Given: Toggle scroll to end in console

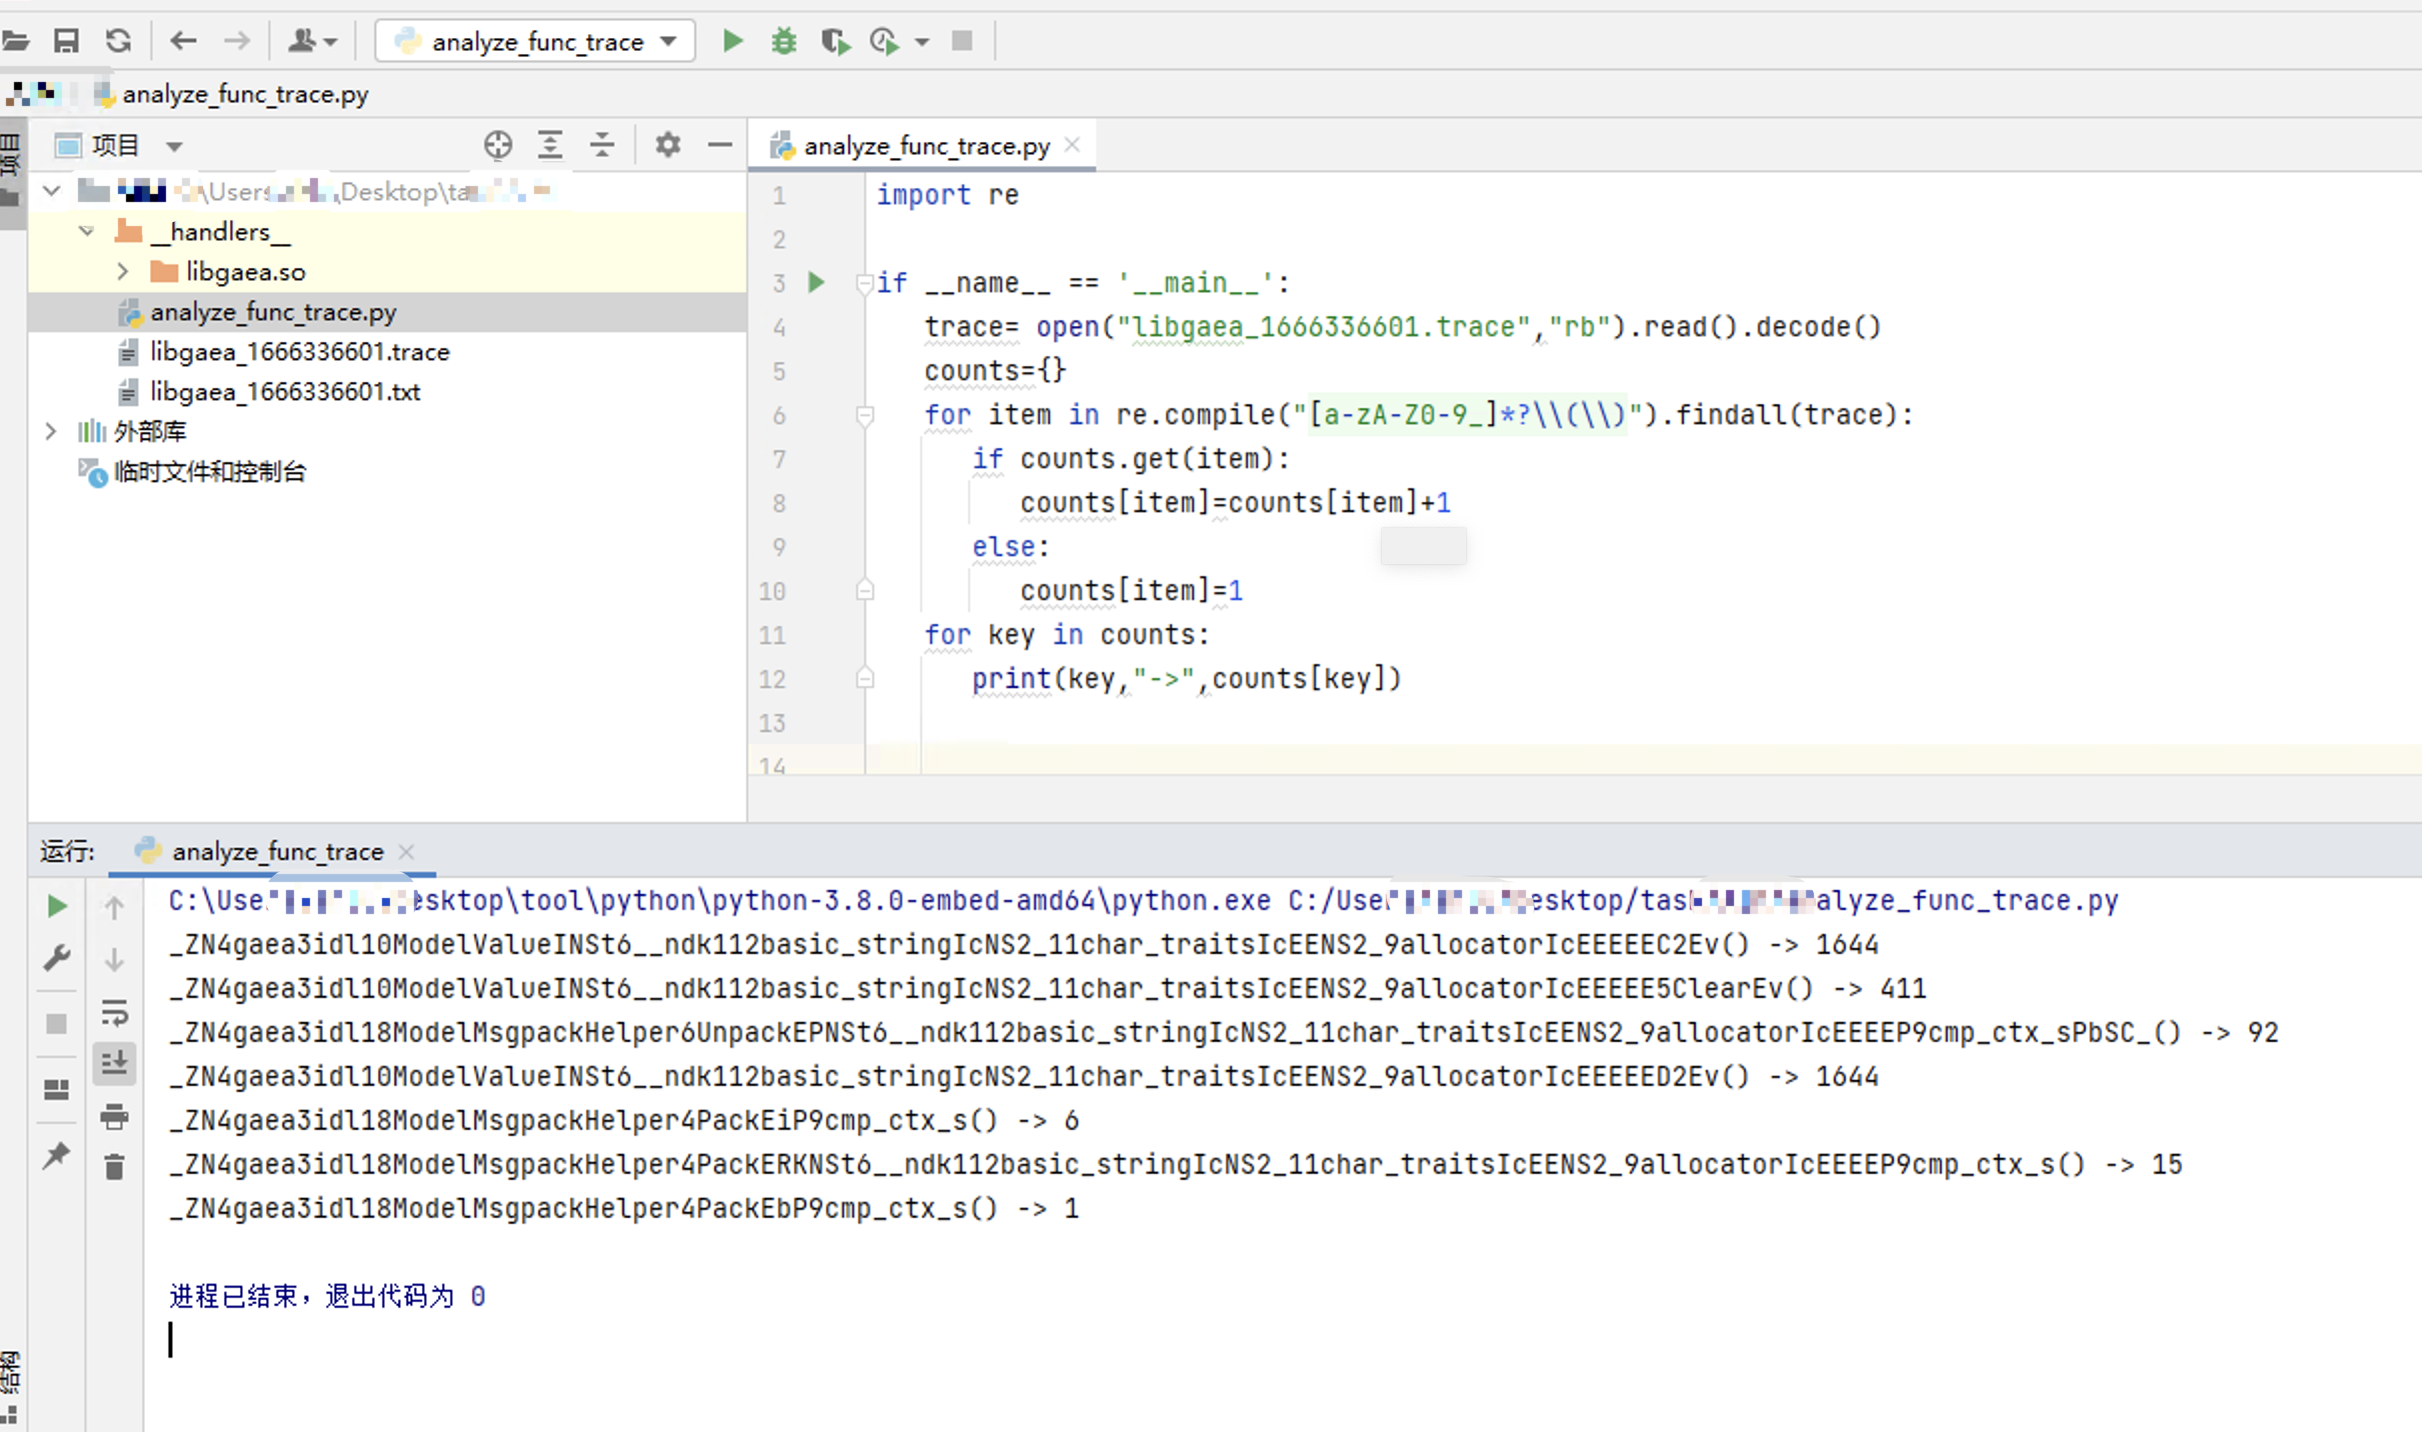Looking at the screenshot, I should pyautogui.click(x=114, y=1063).
